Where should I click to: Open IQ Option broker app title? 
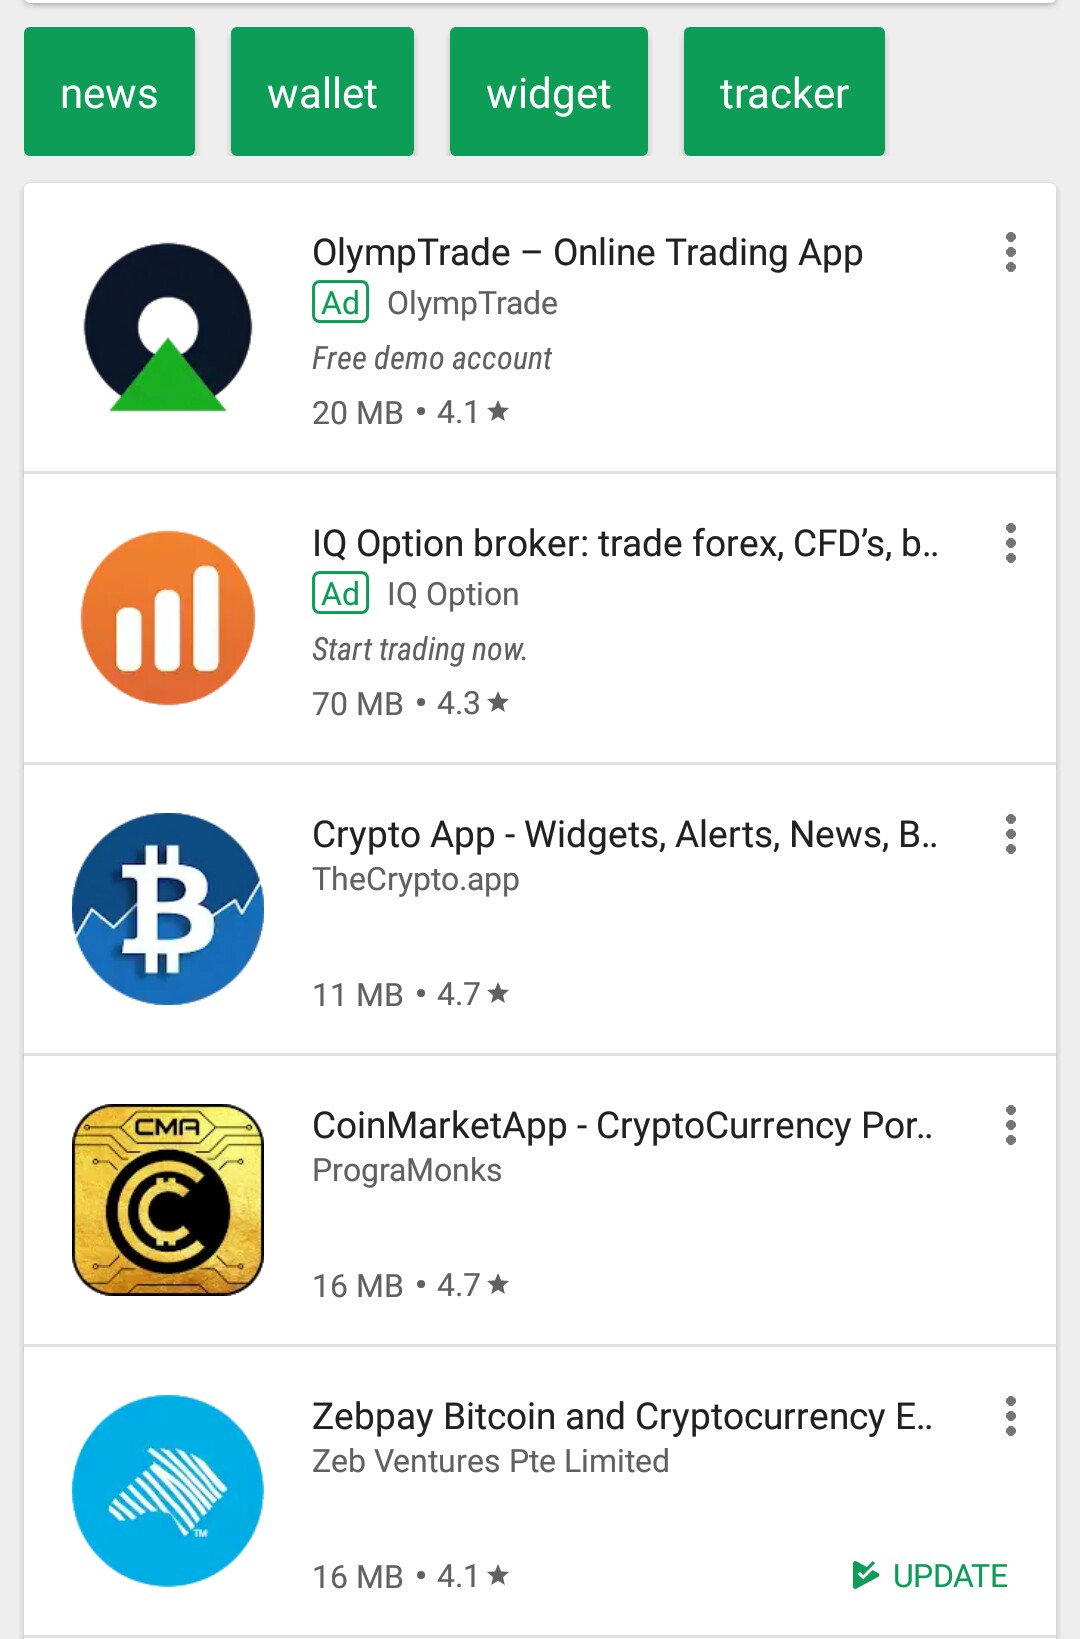click(x=625, y=543)
